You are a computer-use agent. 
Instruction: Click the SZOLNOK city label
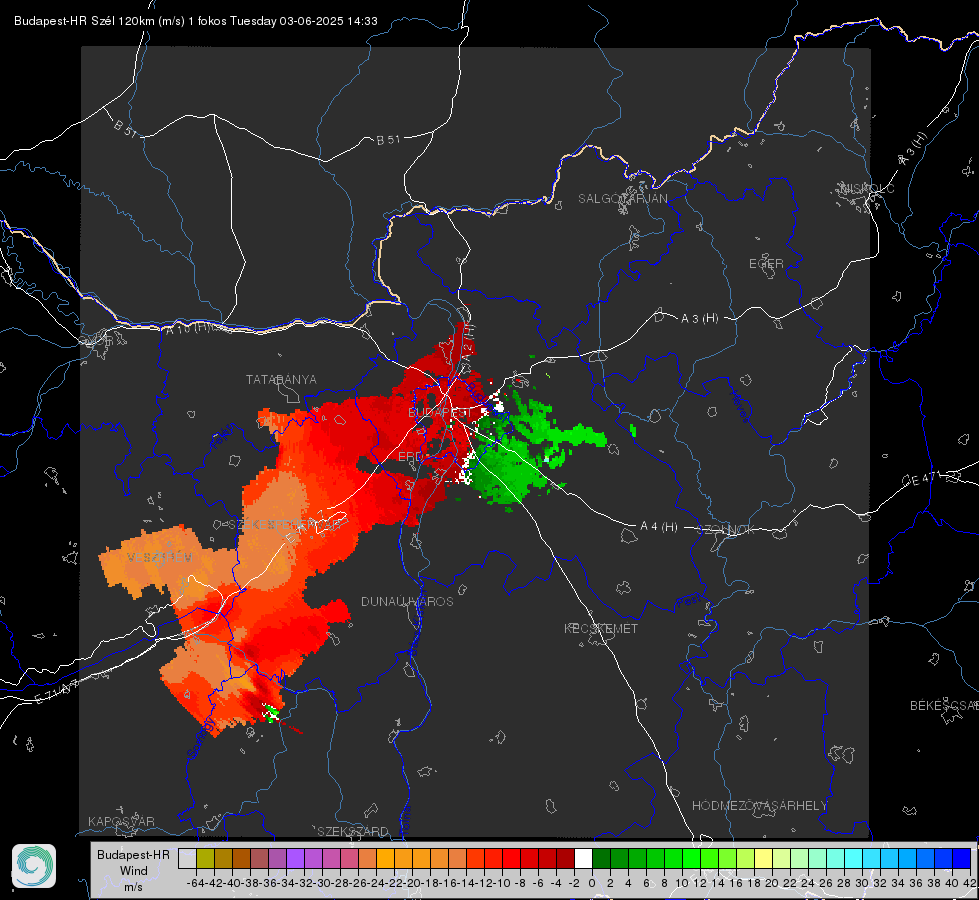(x=726, y=530)
